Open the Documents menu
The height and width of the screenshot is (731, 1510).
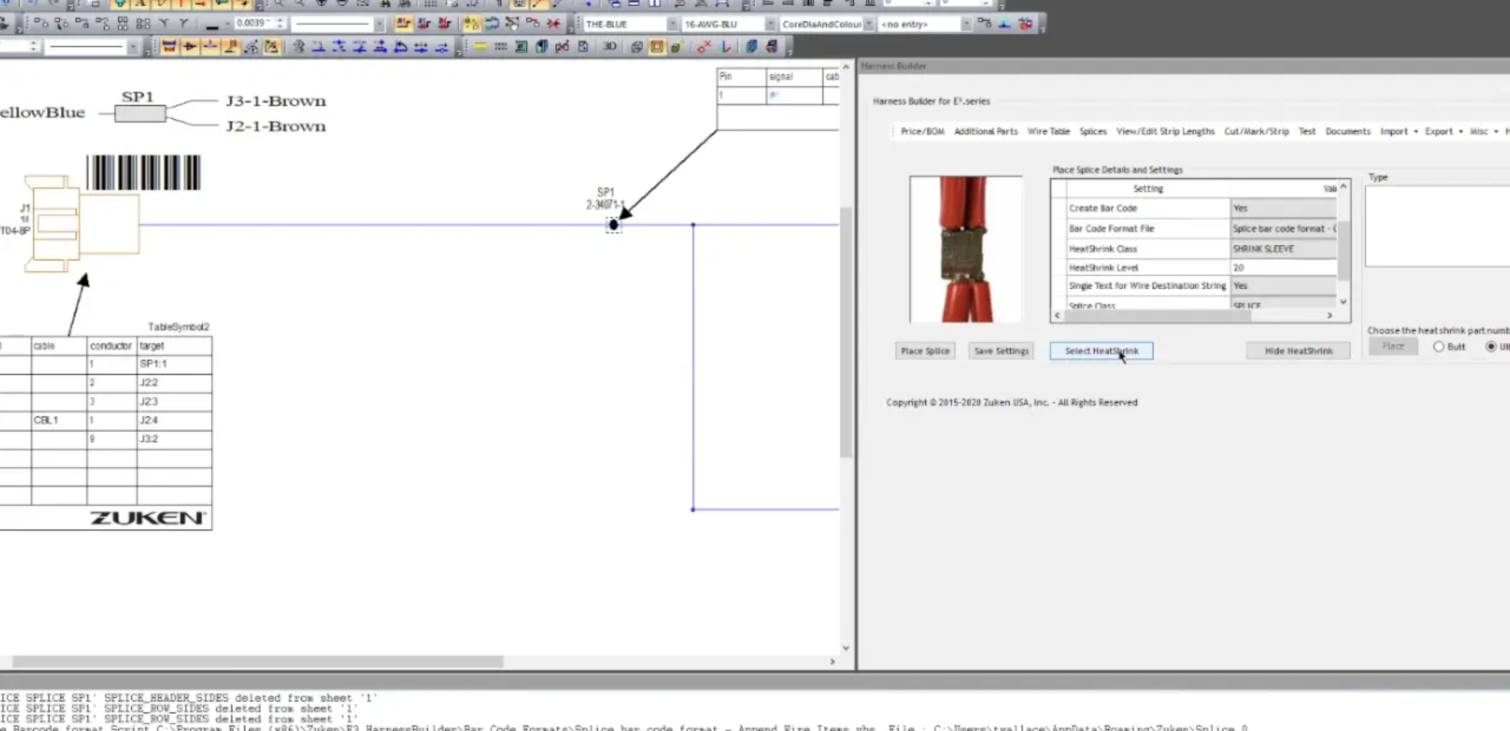coord(1347,131)
